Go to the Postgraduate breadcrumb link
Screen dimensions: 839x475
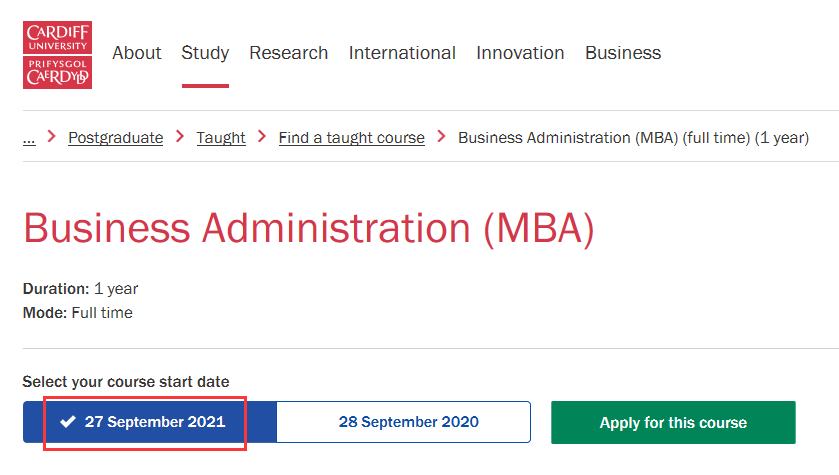(116, 138)
